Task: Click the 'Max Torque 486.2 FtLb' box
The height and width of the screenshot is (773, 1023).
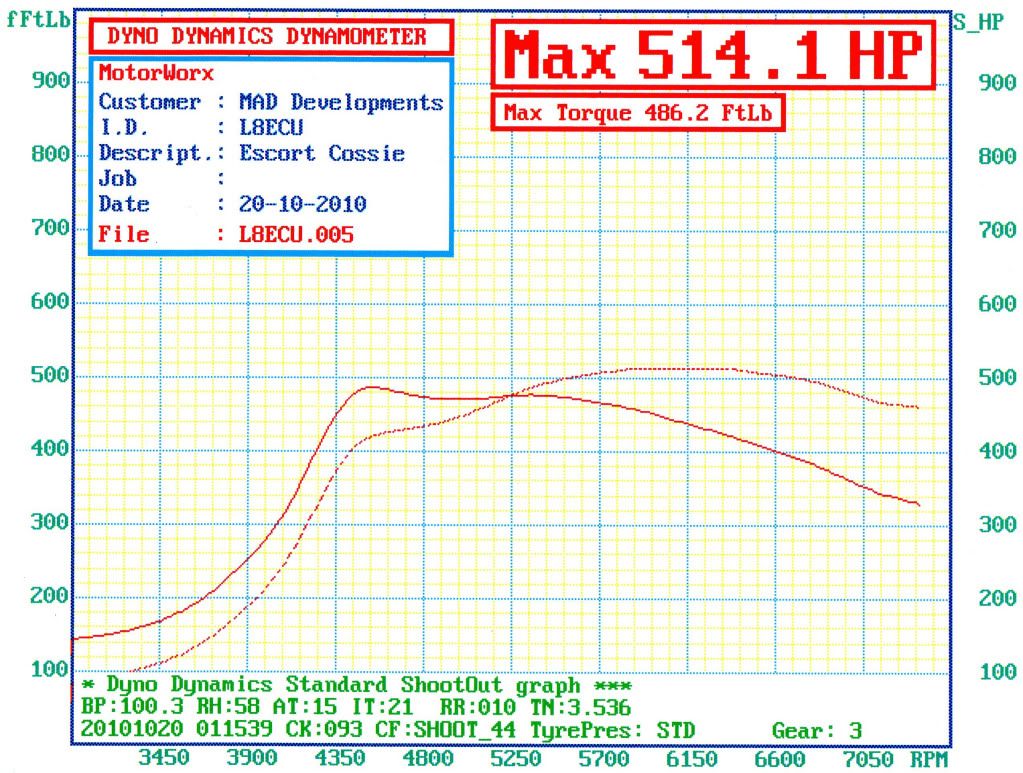Action: 637,113
